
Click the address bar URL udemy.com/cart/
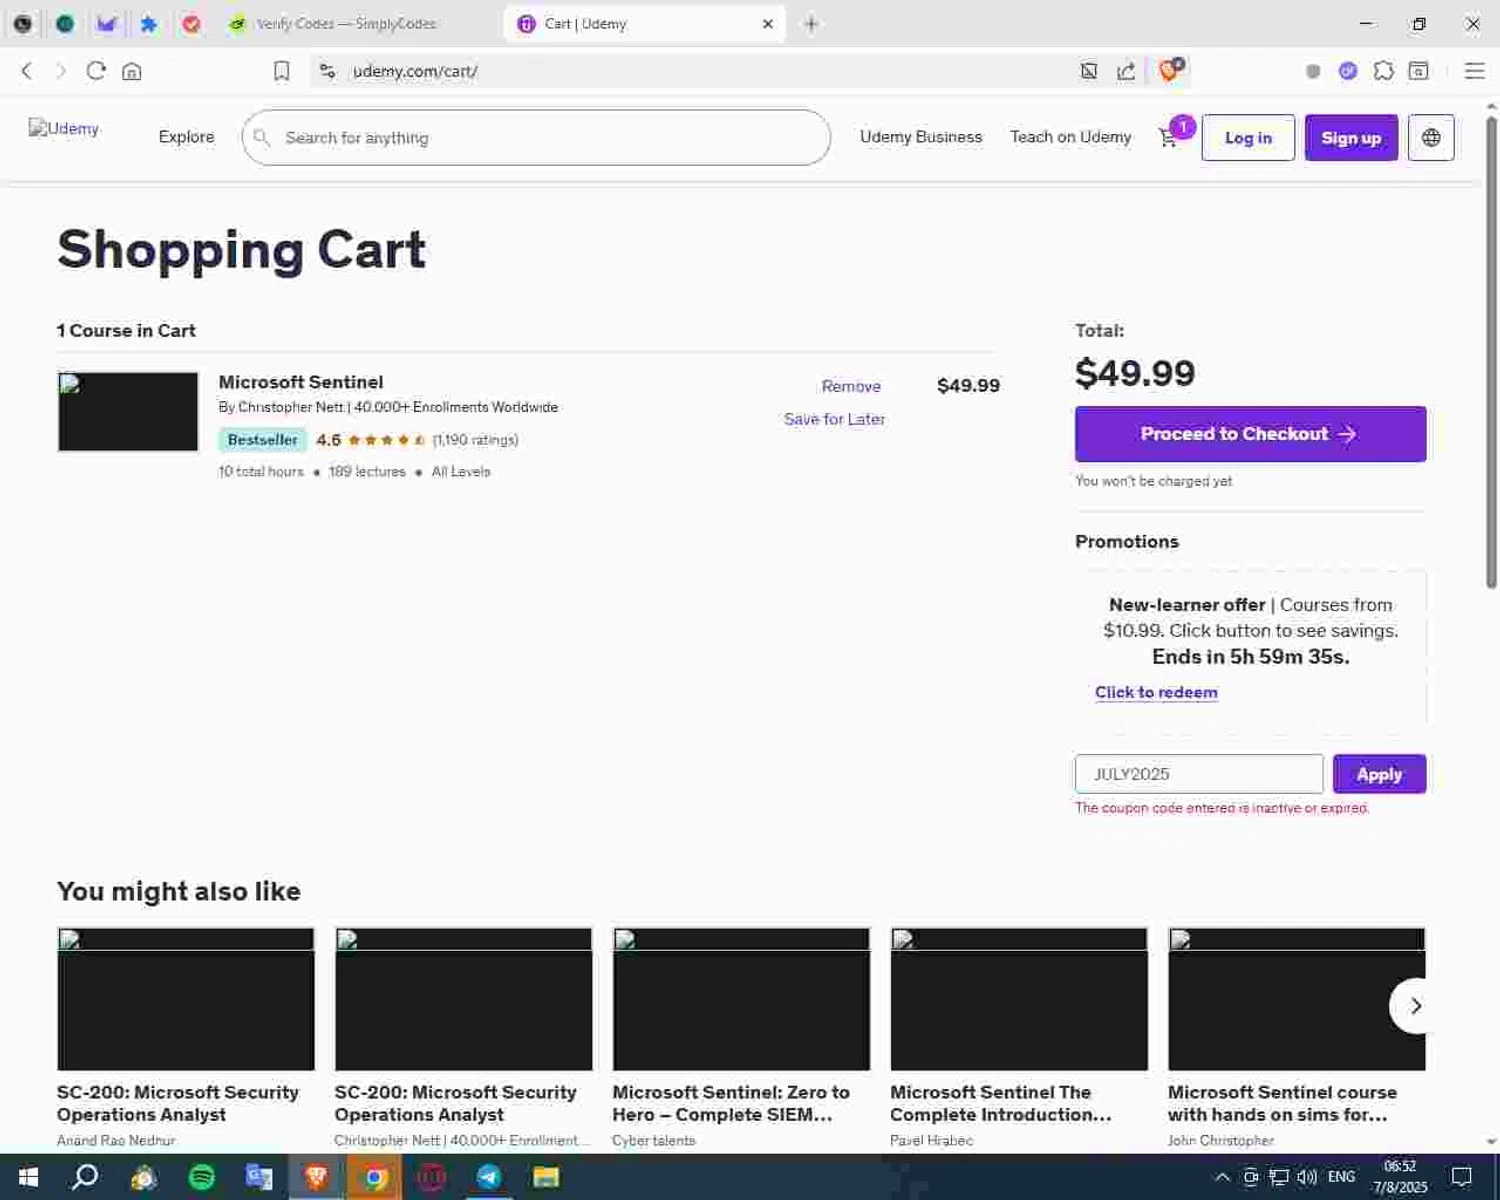[415, 71]
